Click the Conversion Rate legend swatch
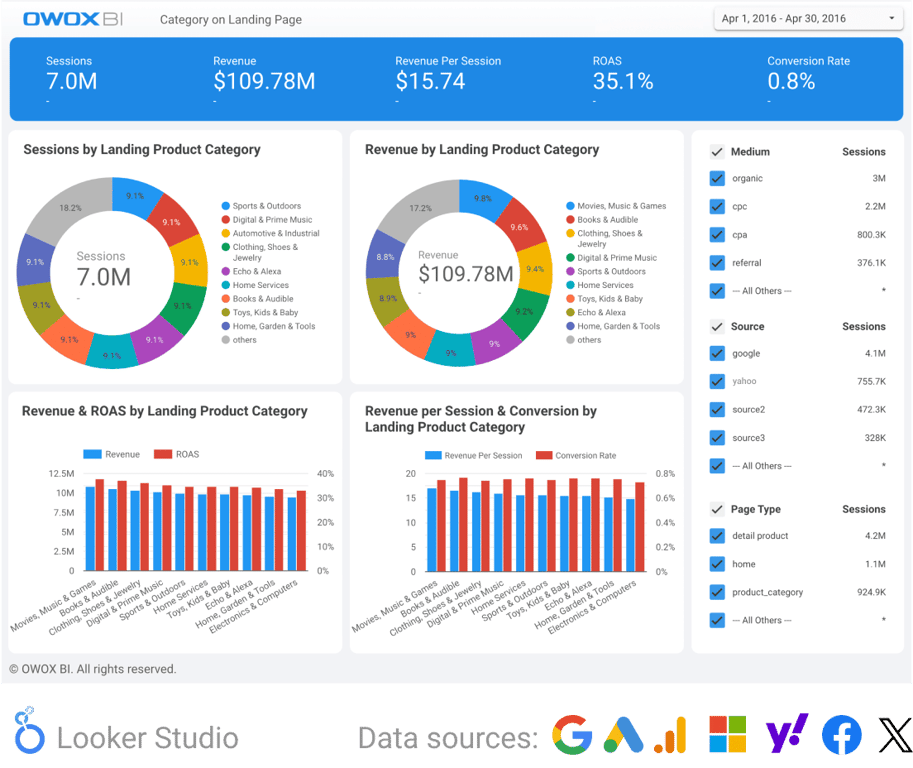Viewport: 913px width, 768px height. pos(544,455)
